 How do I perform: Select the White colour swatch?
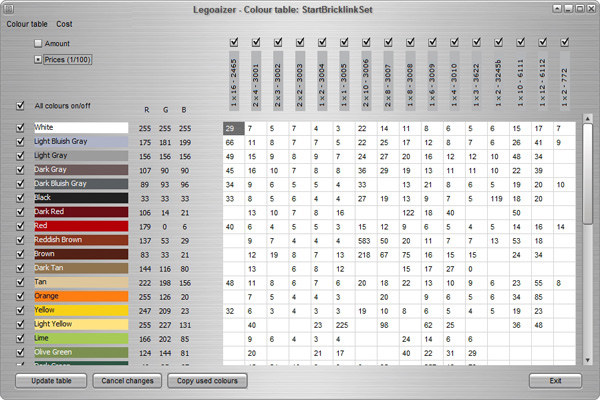click(81, 127)
